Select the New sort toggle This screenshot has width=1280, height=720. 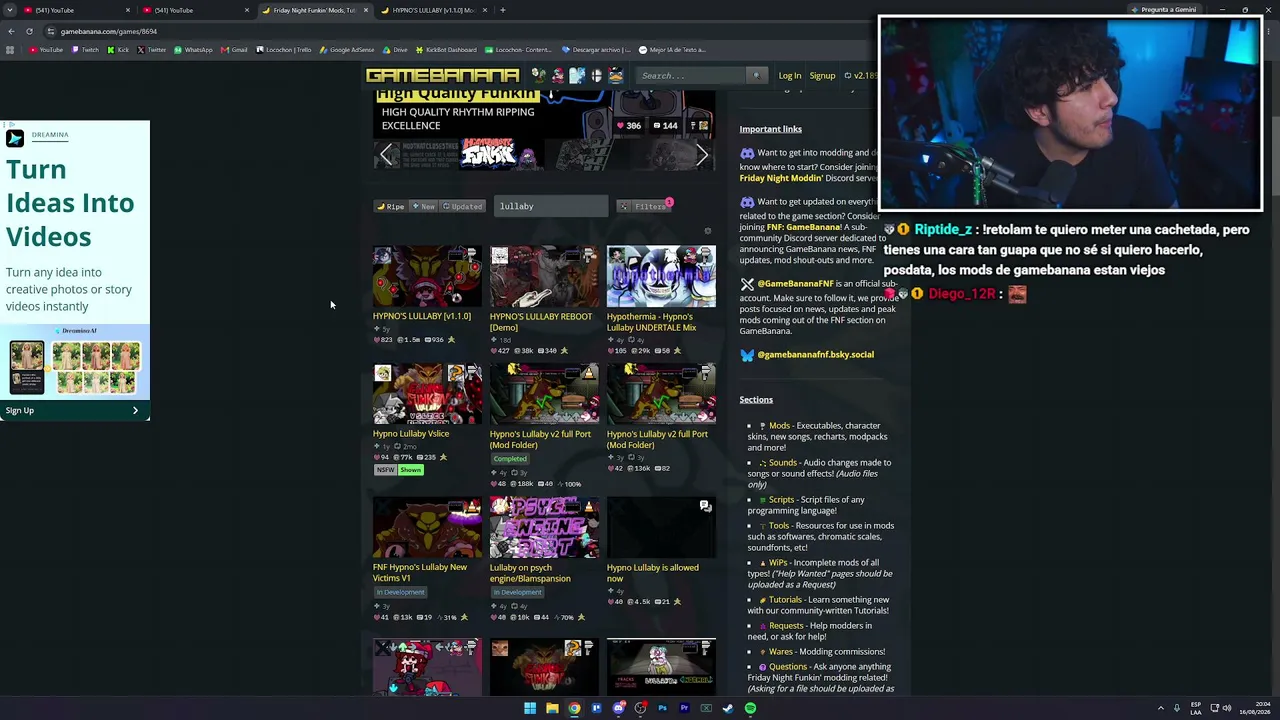tap(423, 207)
